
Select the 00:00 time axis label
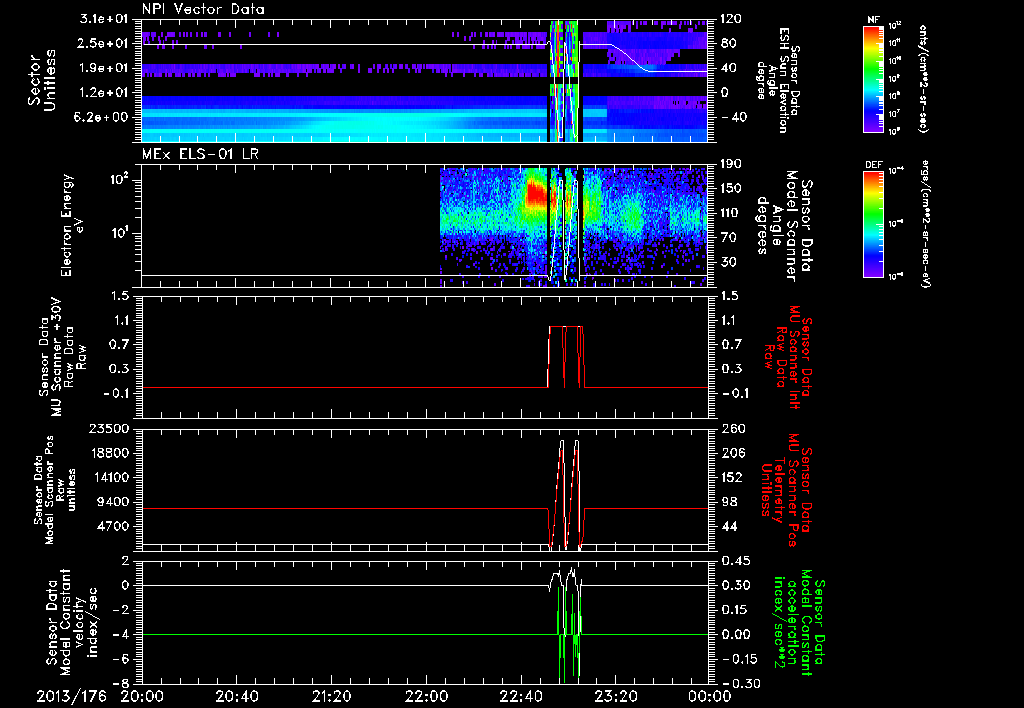click(x=709, y=696)
